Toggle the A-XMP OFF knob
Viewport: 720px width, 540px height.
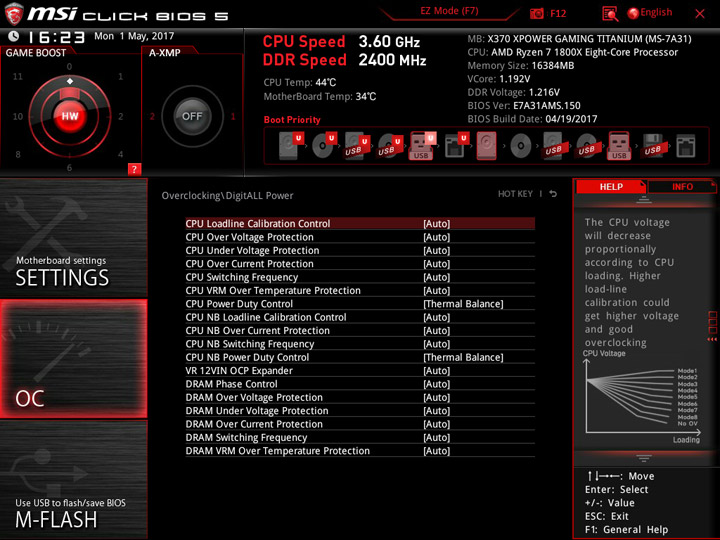tap(192, 116)
